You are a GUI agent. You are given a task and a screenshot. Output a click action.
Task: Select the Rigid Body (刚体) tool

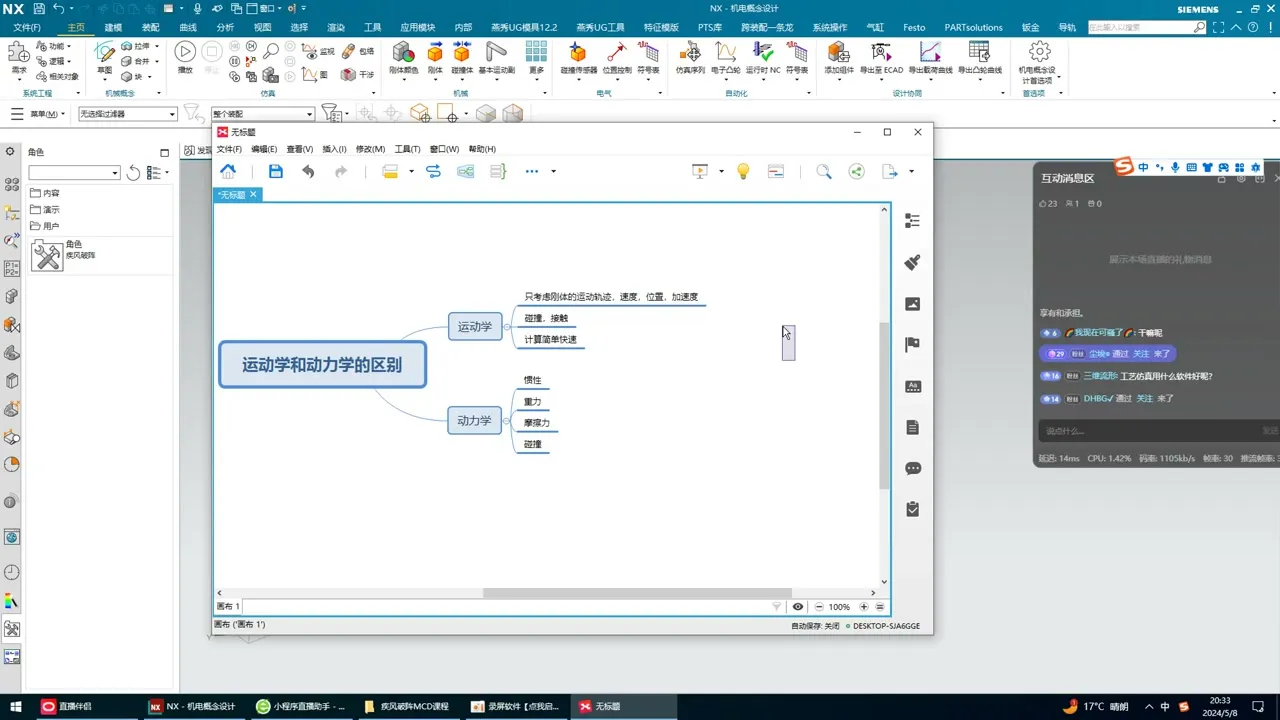435,57
